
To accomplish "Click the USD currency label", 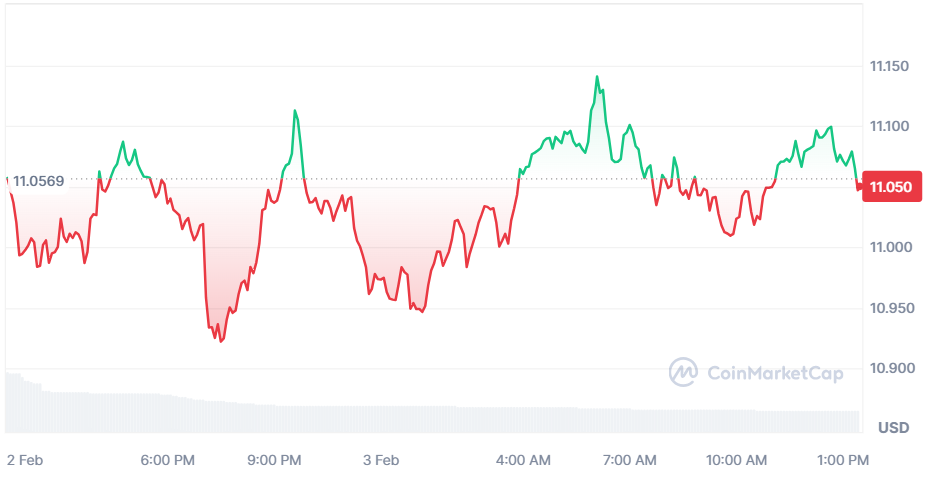I will point(893,427).
